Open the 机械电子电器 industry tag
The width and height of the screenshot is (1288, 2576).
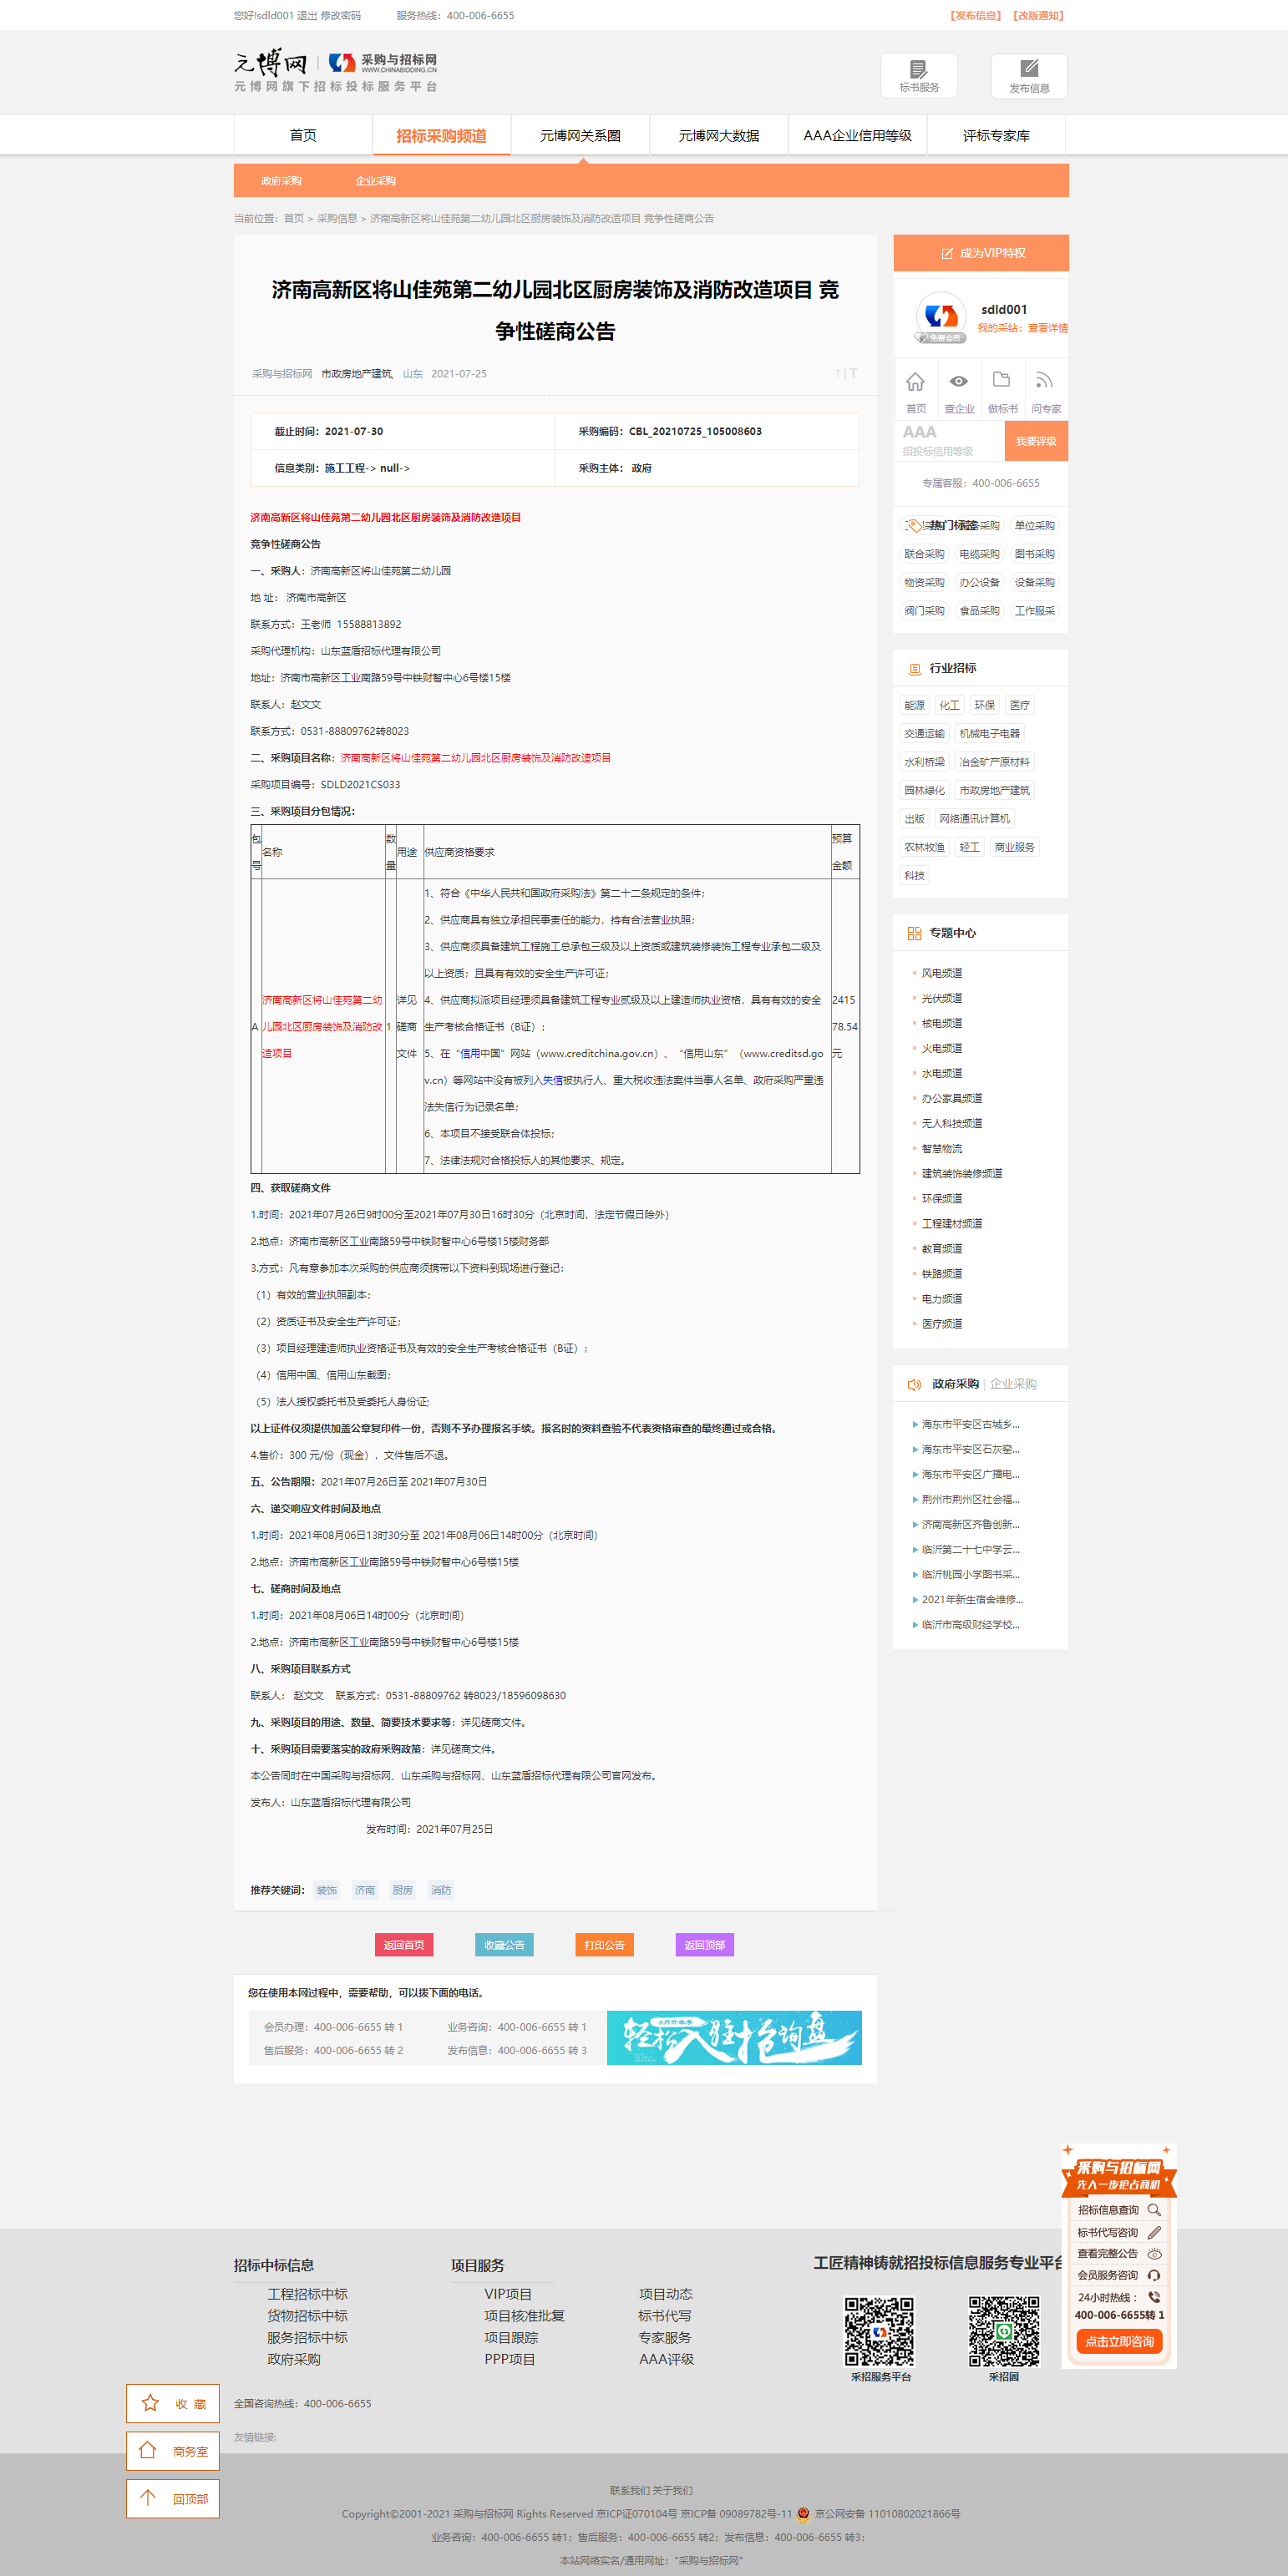990,733
